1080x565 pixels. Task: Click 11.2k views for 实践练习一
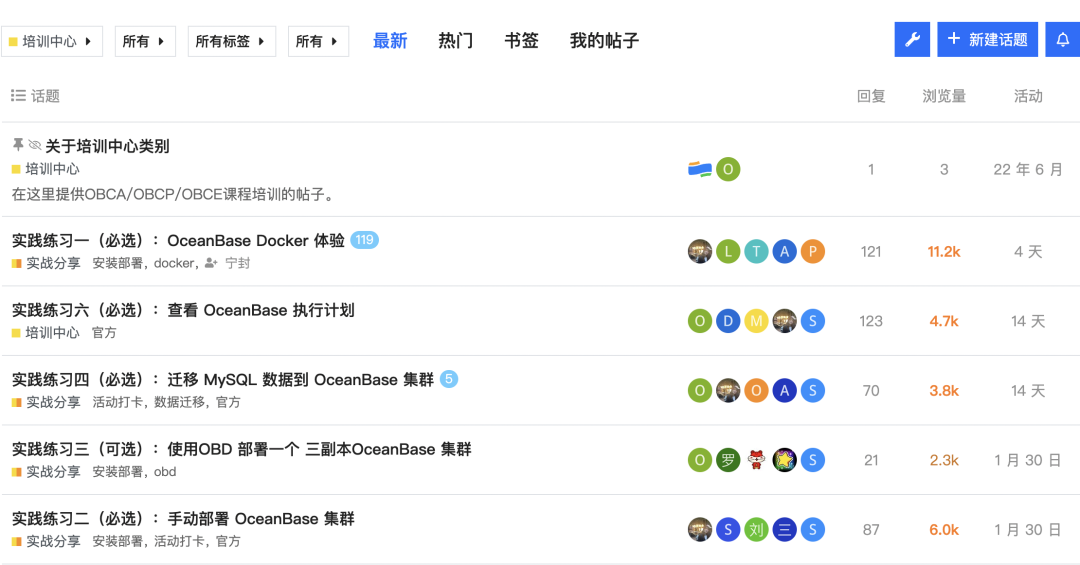pos(944,251)
